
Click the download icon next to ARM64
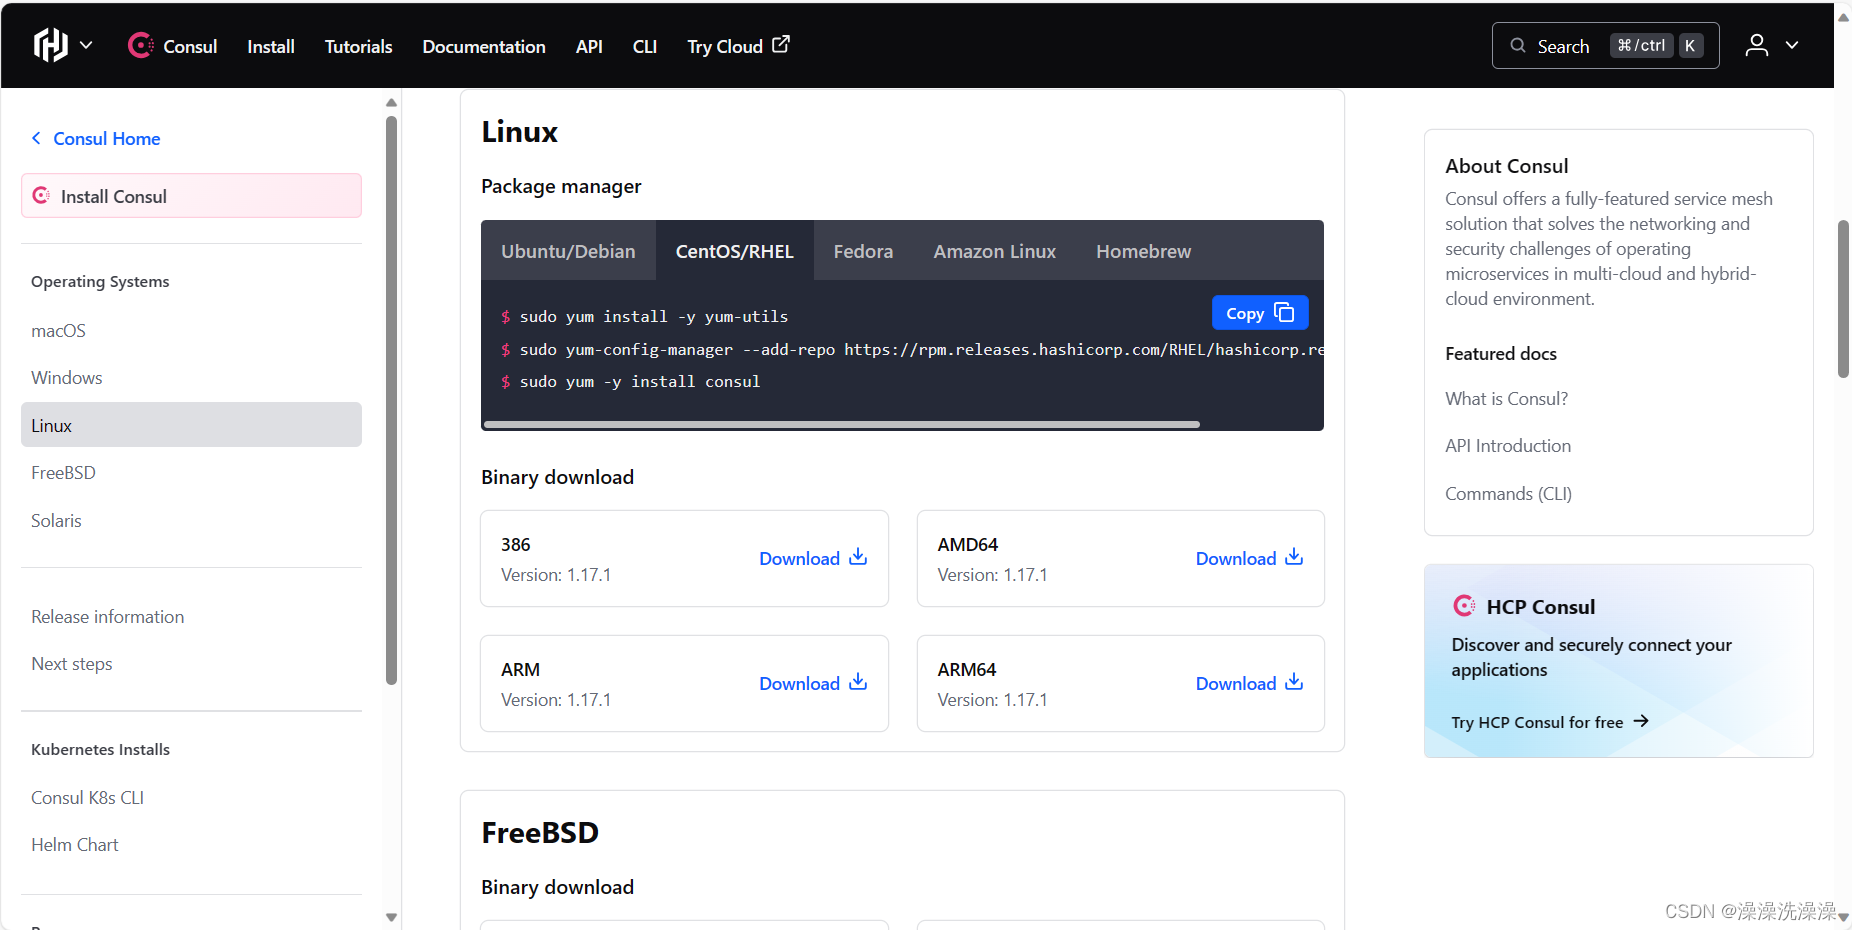[1294, 681]
